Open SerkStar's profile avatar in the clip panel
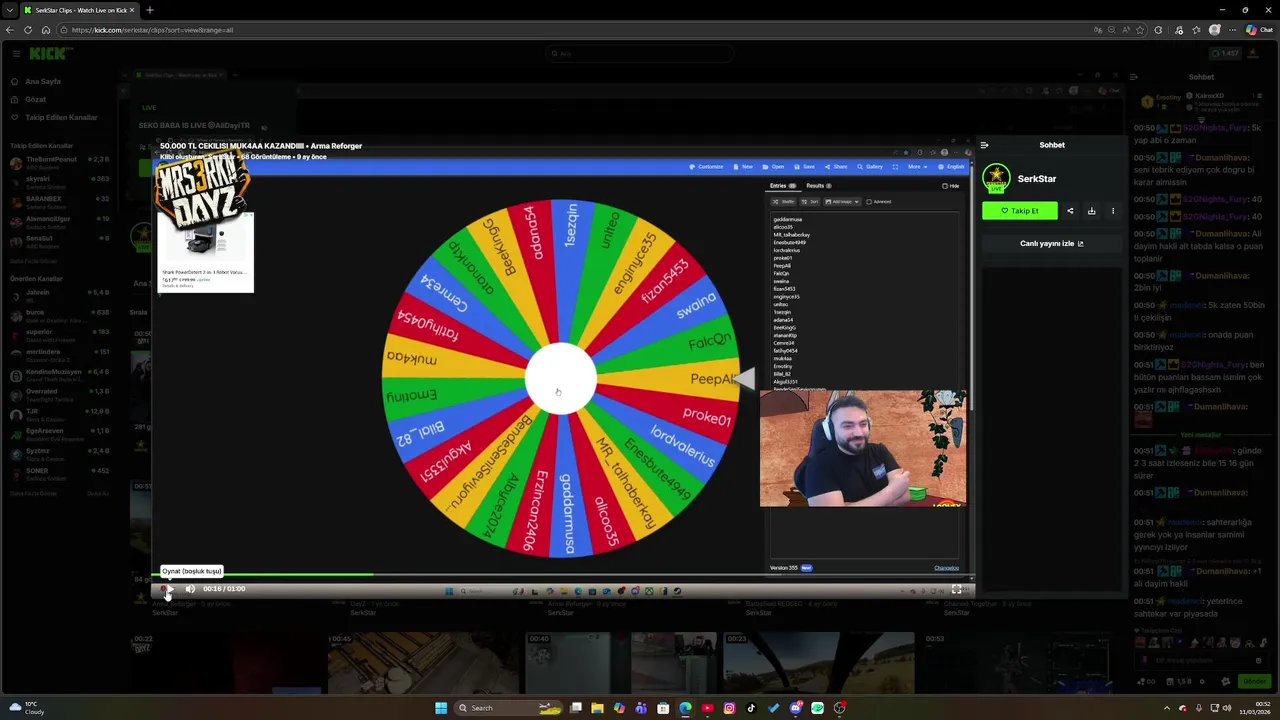 996,179
